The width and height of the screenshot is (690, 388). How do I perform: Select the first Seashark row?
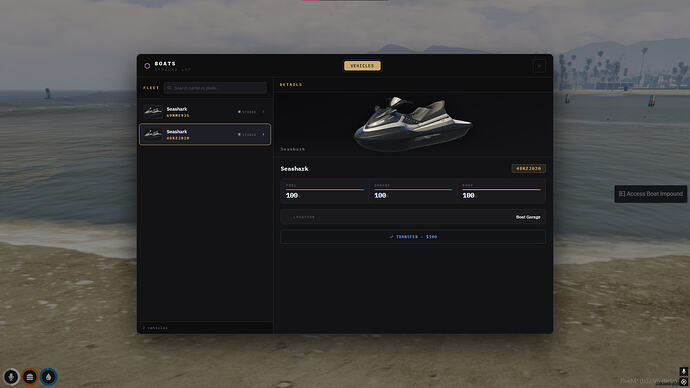pyautogui.click(x=205, y=112)
